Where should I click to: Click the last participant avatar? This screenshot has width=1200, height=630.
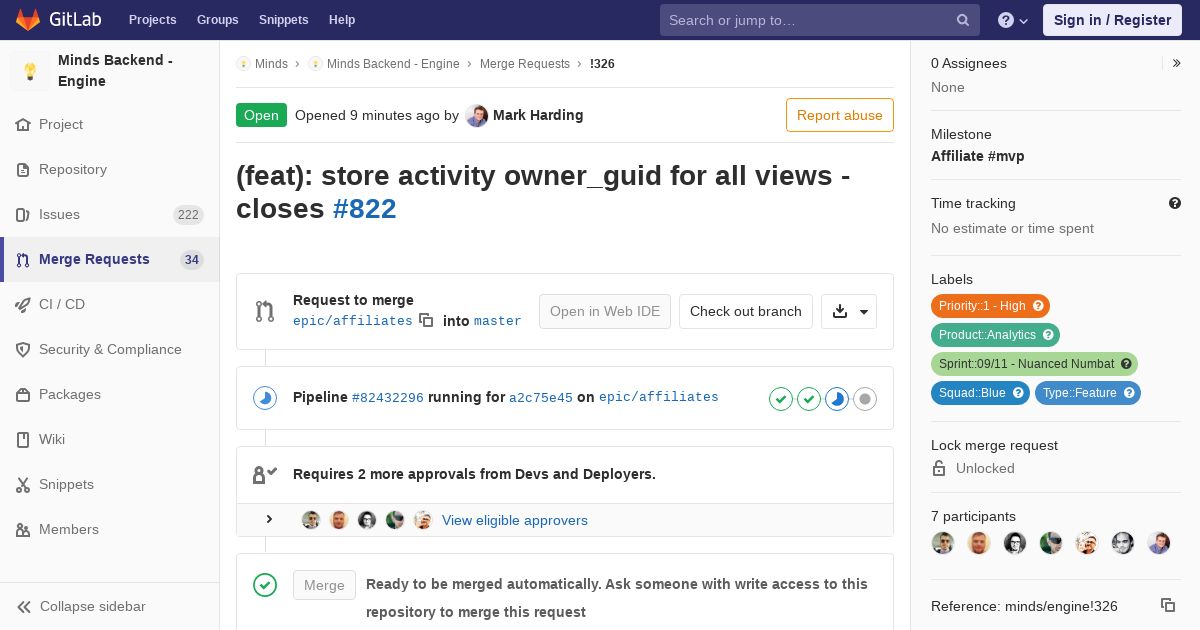[x=1159, y=543]
